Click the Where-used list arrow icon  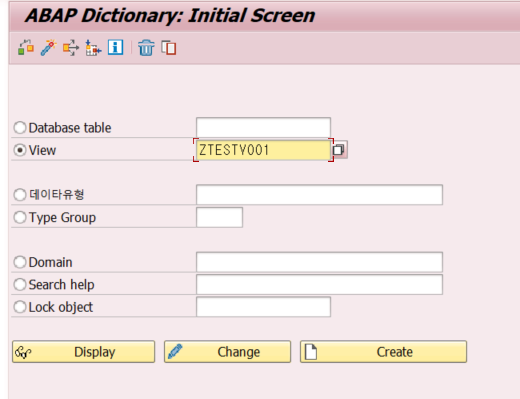(71, 47)
